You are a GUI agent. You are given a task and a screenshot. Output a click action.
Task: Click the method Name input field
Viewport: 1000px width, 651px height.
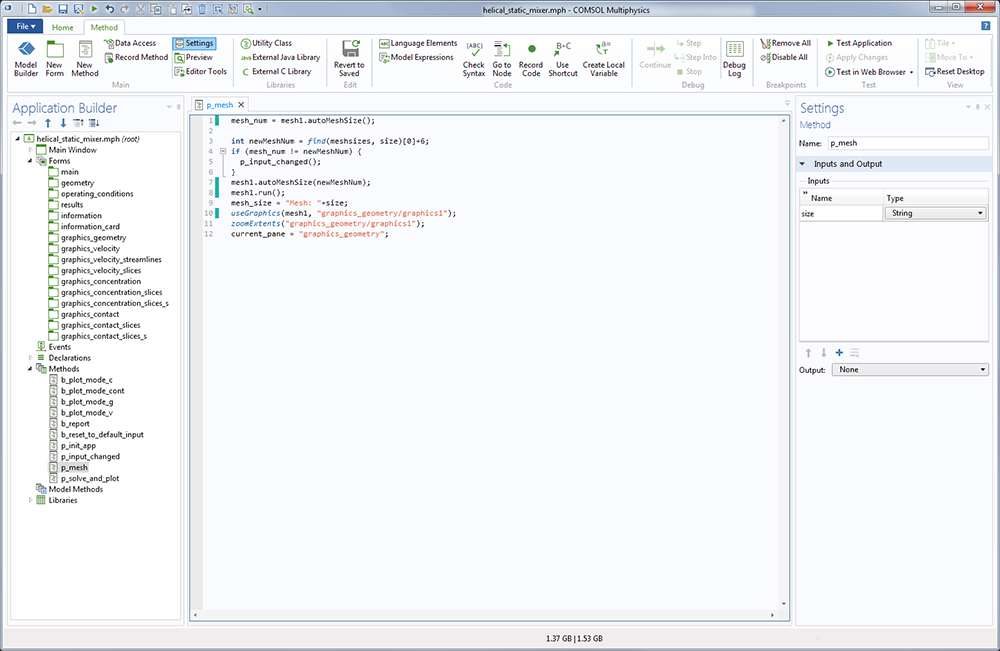(907, 143)
